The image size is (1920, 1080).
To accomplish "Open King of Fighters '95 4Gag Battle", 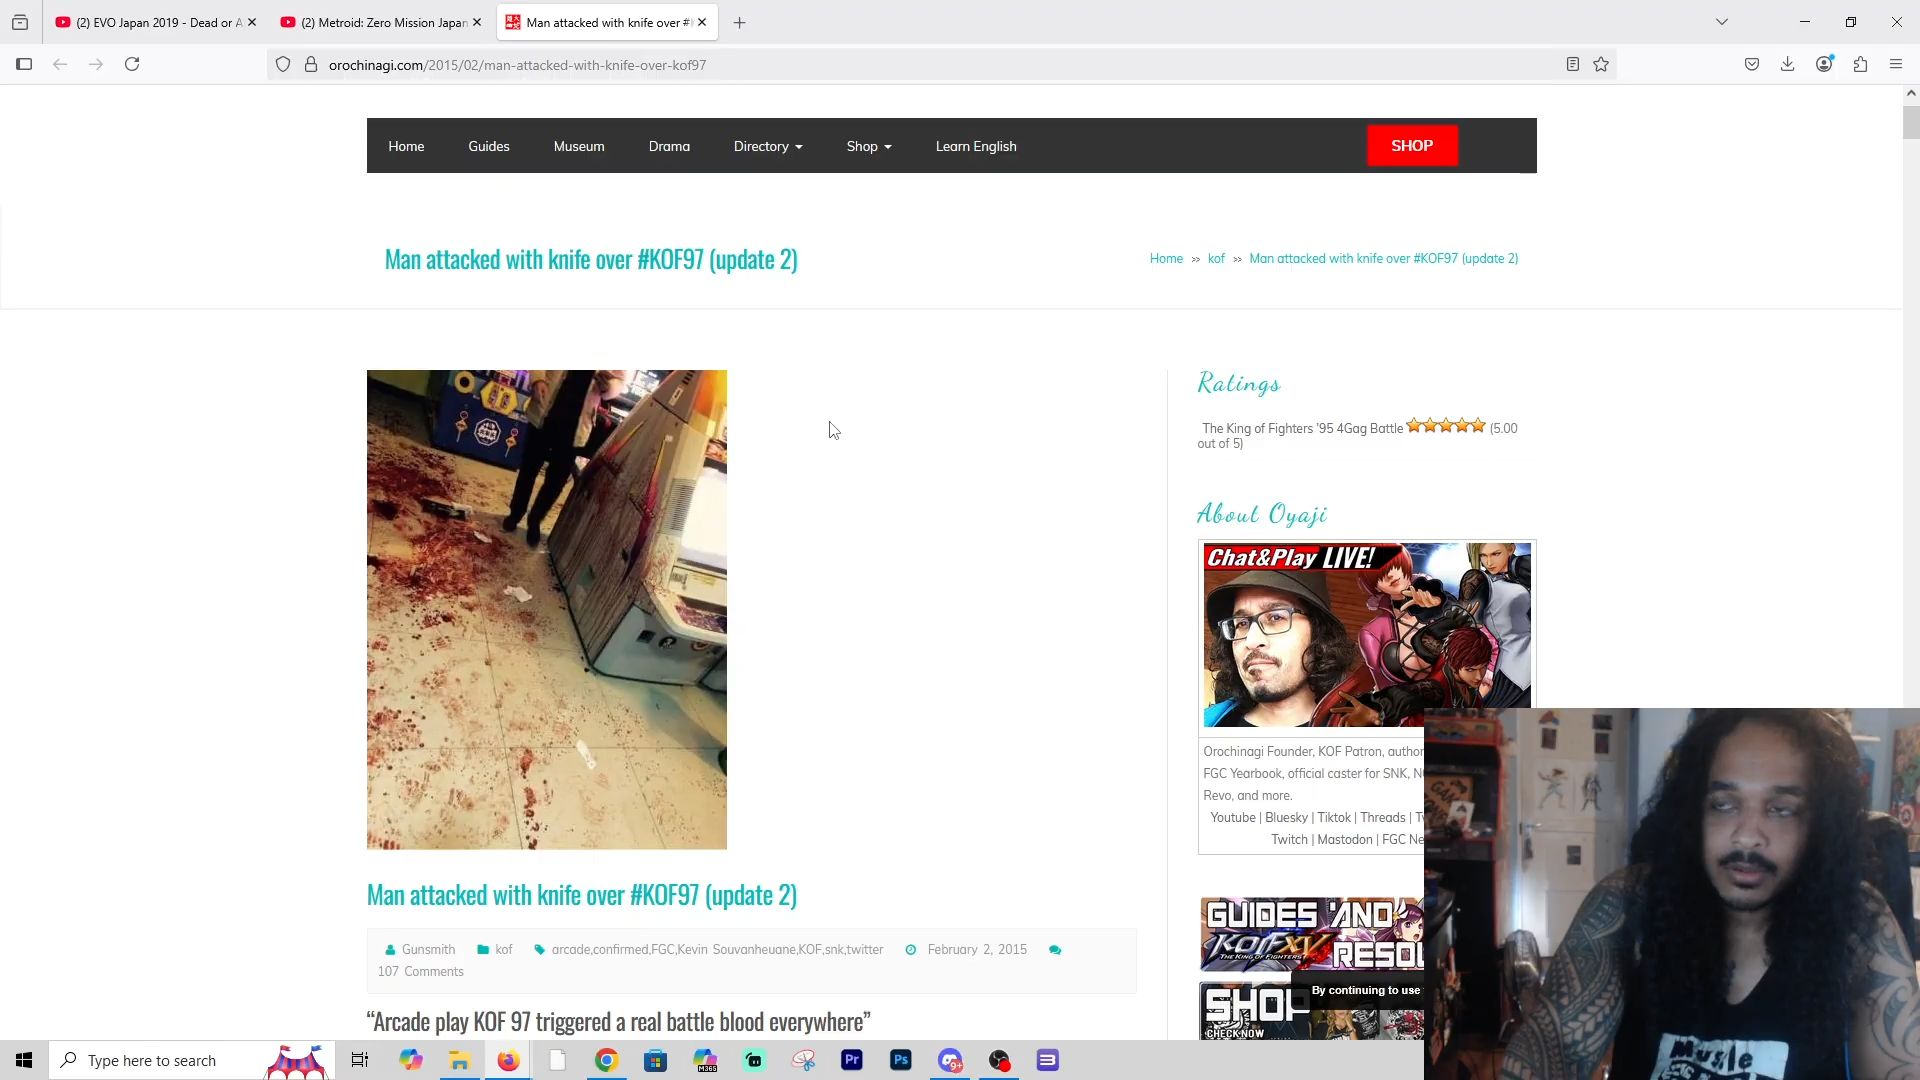I will click(1302, 429).
